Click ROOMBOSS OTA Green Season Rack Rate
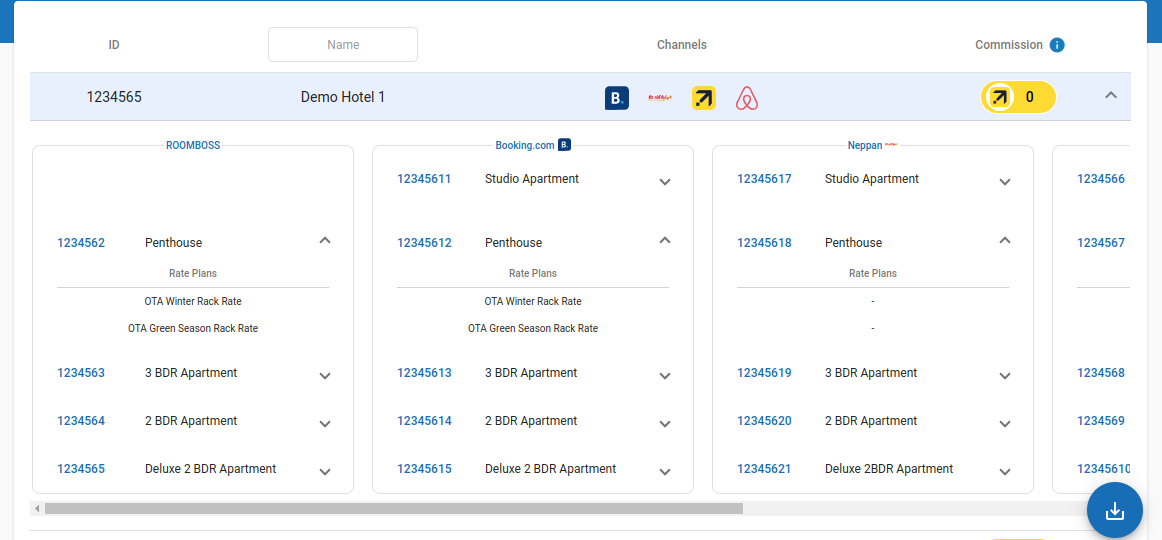Screen dimensions: 1162x540 [x=193, y=328]
